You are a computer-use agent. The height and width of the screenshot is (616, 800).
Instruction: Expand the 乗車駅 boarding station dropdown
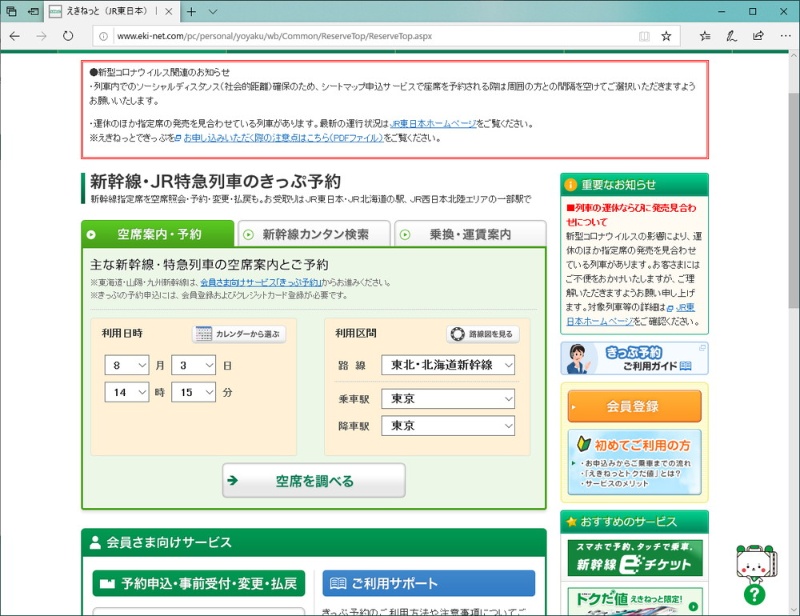pyautogui.click(x=448, y=399)
